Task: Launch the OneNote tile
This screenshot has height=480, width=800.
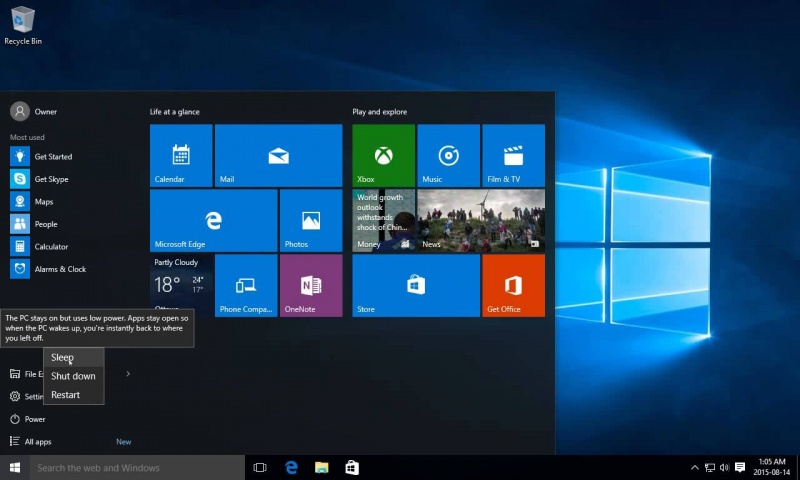Action: [x=311, y=286]
